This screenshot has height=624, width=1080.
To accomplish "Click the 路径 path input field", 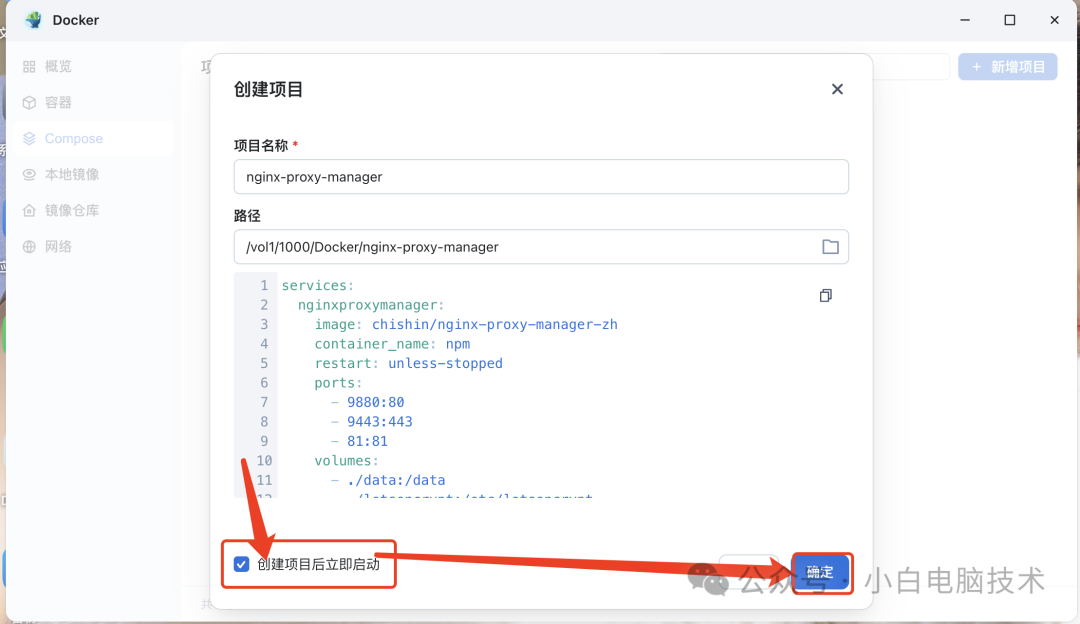I will 541,247.
